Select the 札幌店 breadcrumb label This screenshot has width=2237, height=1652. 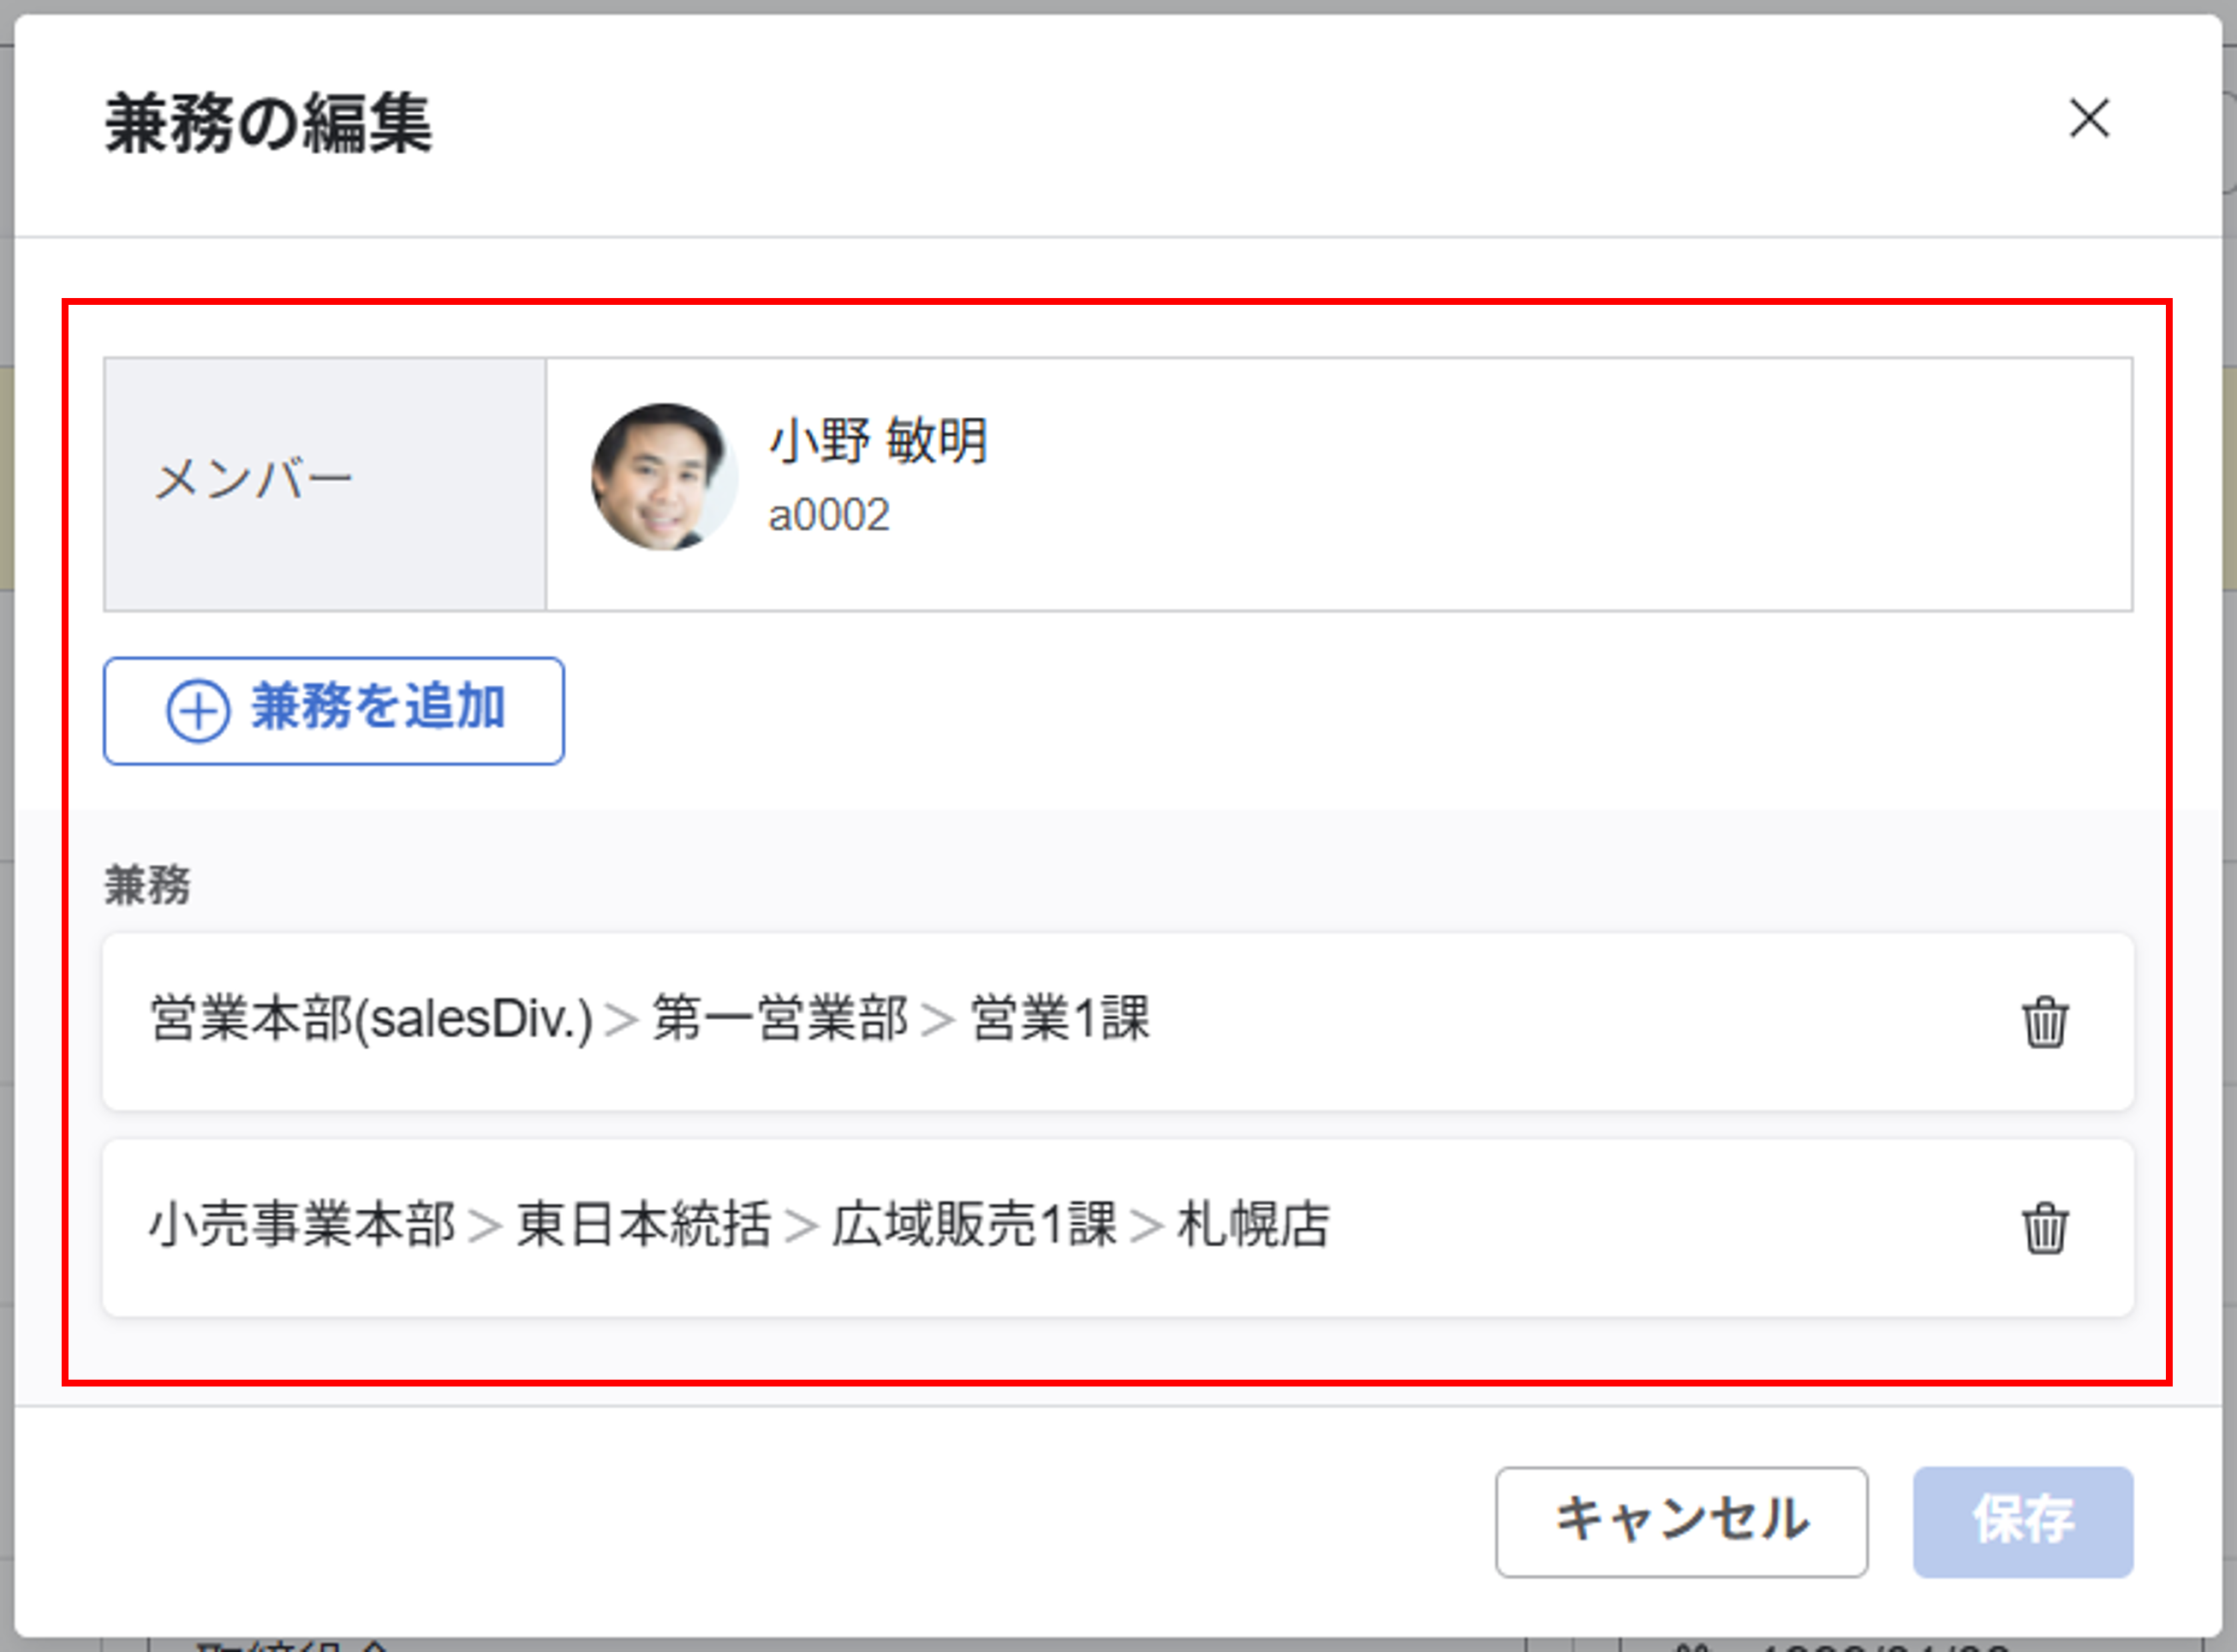1253,1228
